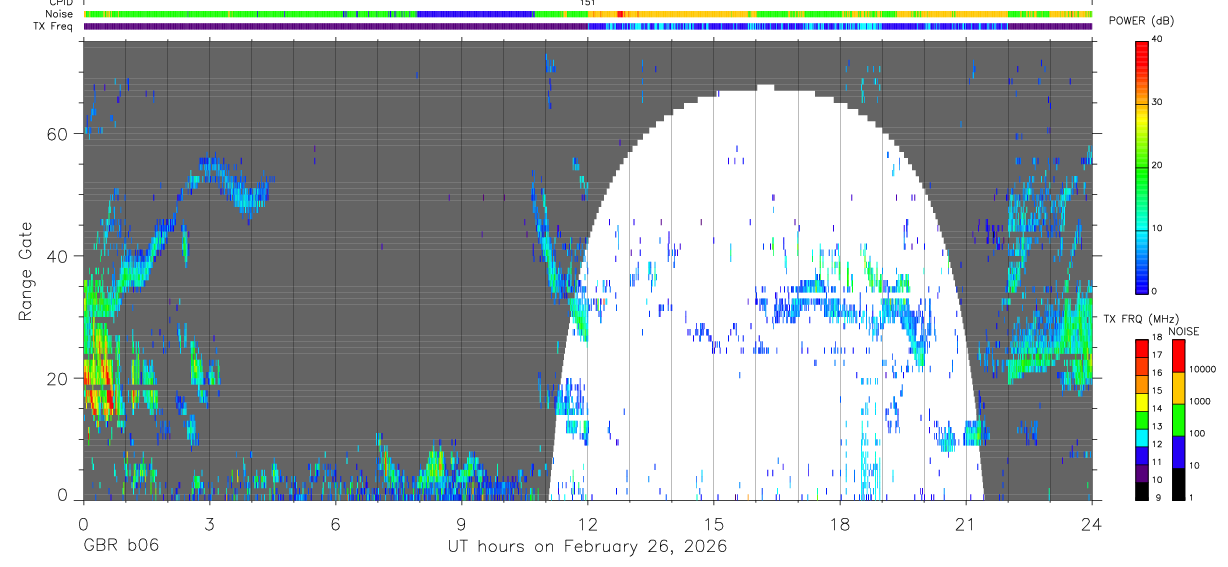
Task: Click the orange segment of the NOISE colorbar
Action: pos(1179,388)
